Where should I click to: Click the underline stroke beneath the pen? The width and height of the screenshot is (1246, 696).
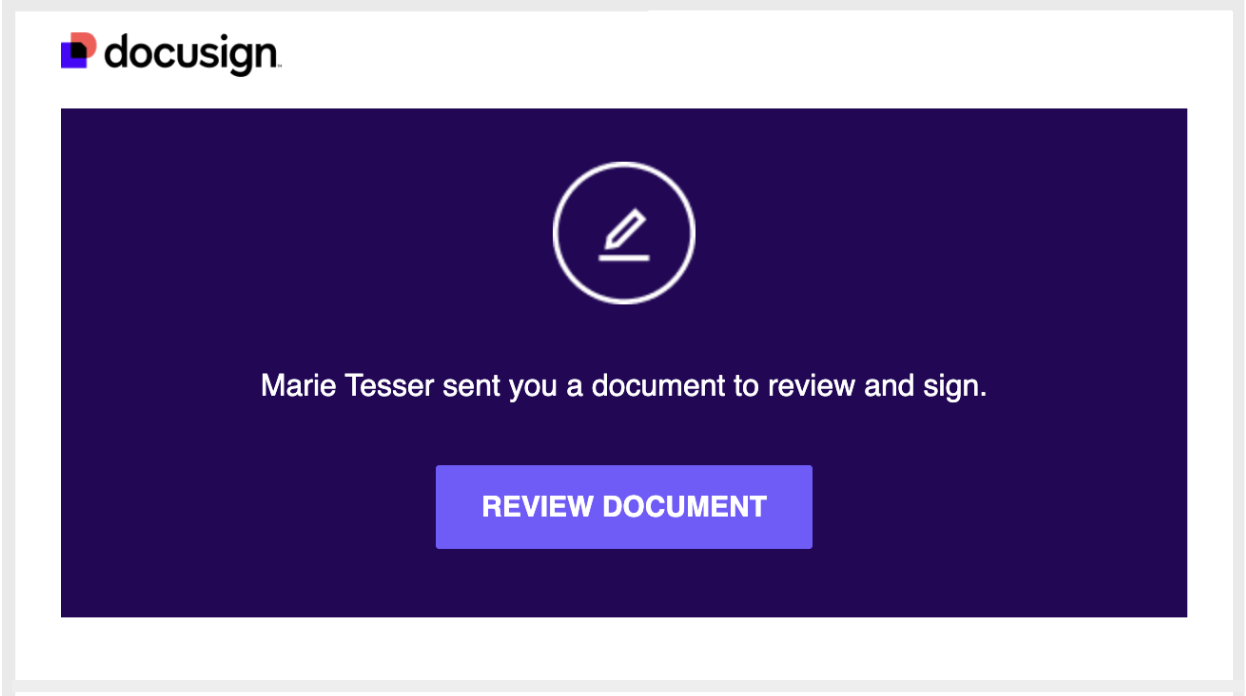click(x=624, y=258)
